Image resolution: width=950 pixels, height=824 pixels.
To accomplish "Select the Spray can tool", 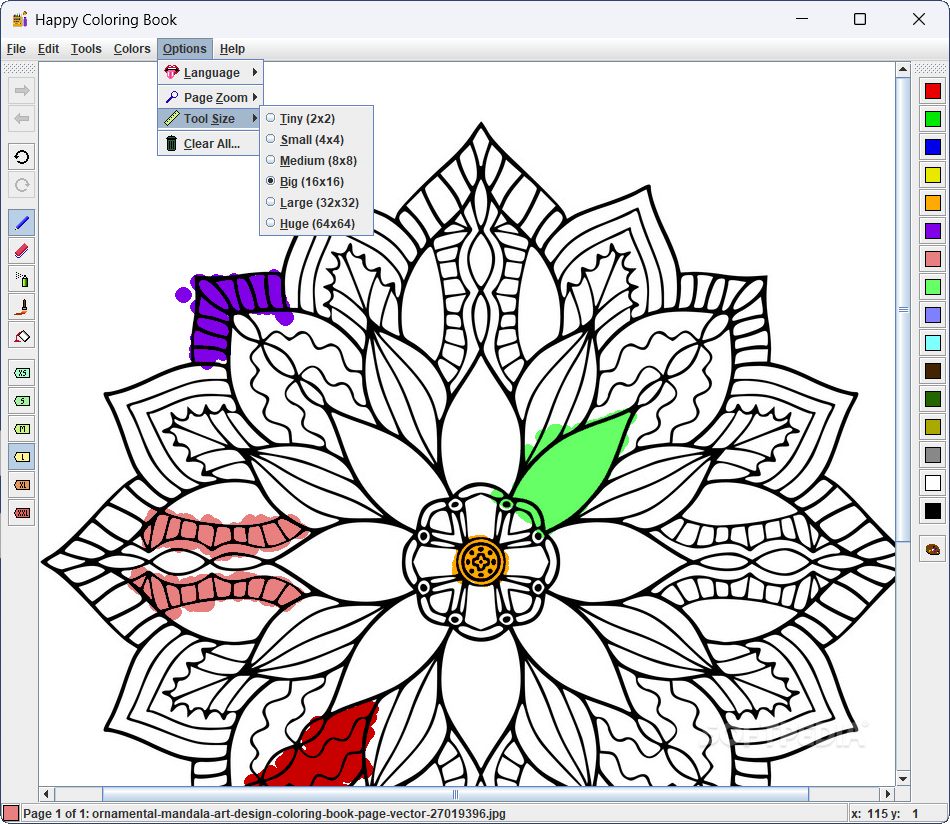I will tap(22, 279).
